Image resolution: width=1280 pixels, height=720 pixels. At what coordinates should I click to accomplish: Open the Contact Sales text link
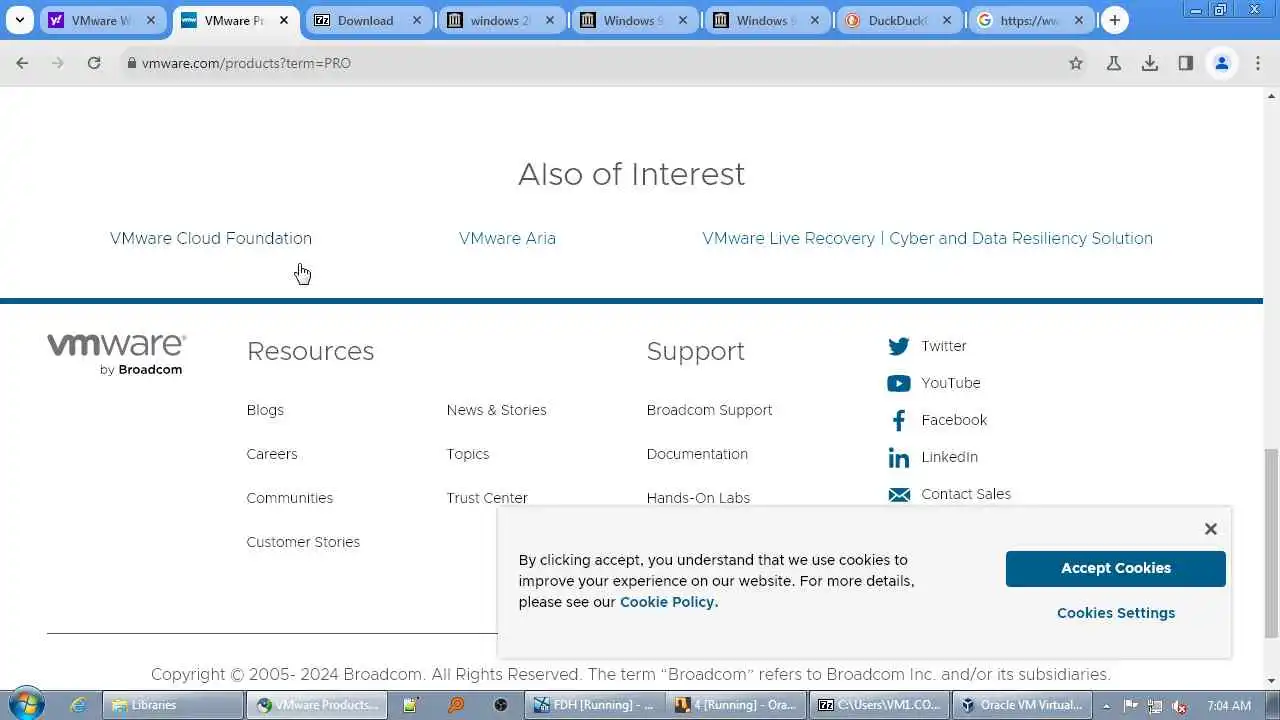(966, 494)
